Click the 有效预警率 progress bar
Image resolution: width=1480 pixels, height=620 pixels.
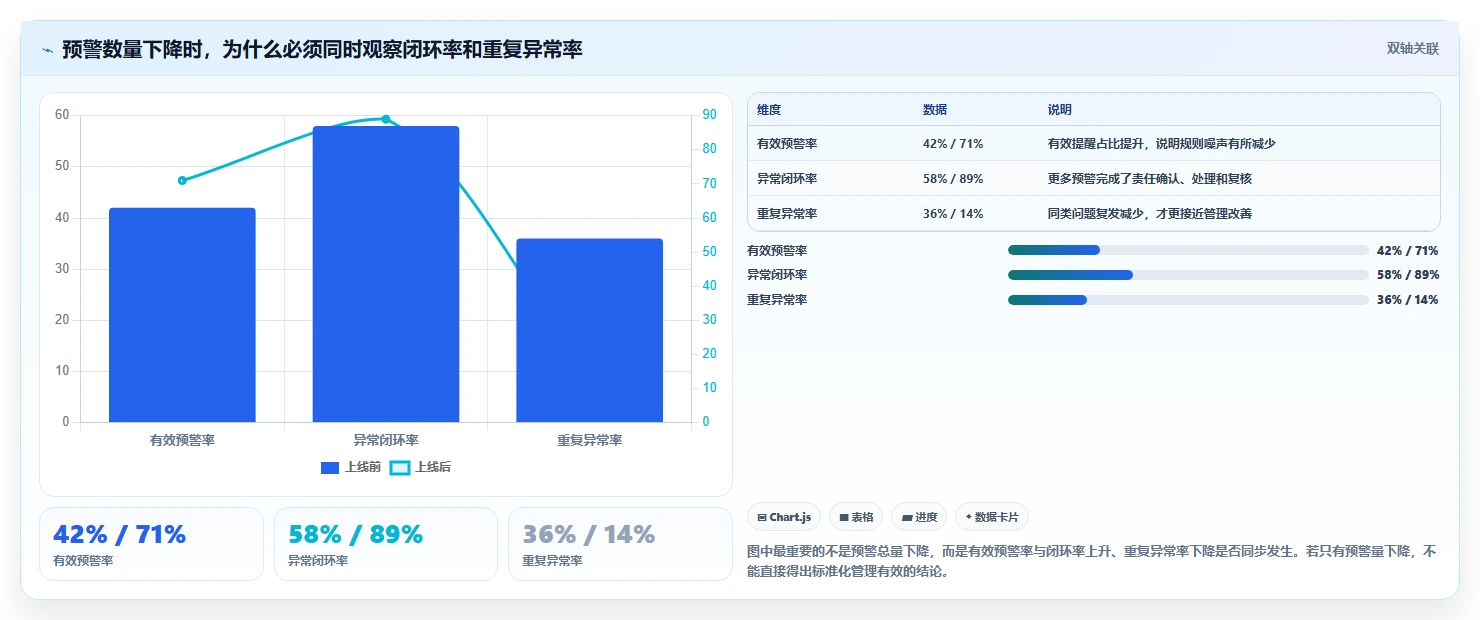[x=1188, y=250]
